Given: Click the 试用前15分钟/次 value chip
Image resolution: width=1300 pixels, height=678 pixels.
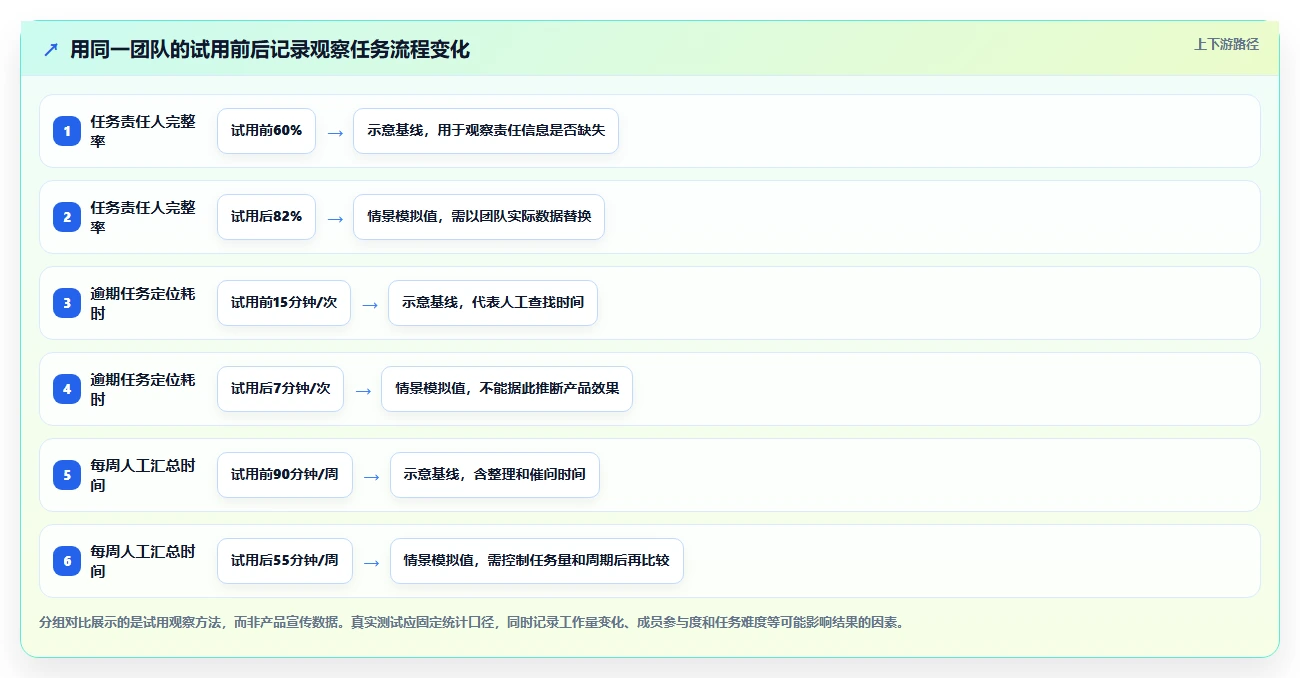Looking at the screenshot, I should click(x=284, y=303).
